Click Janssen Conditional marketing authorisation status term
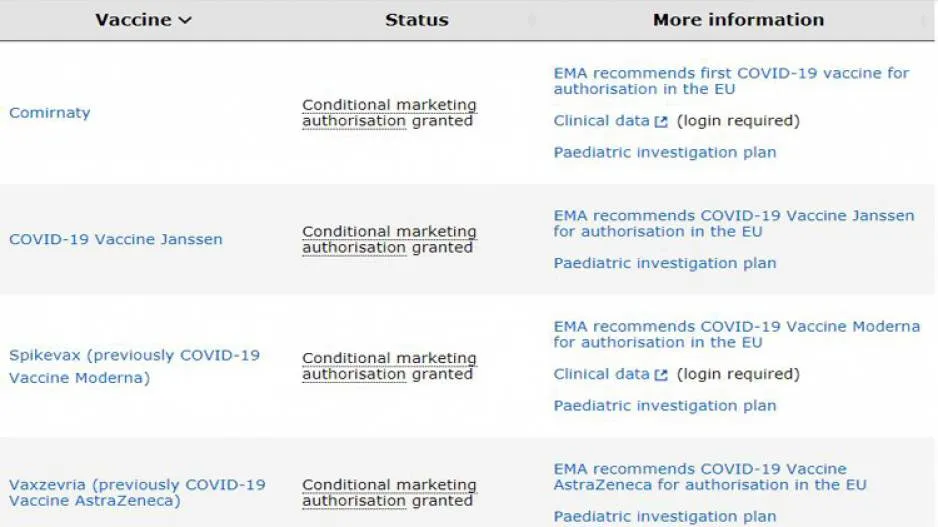 tap(389, 239)
